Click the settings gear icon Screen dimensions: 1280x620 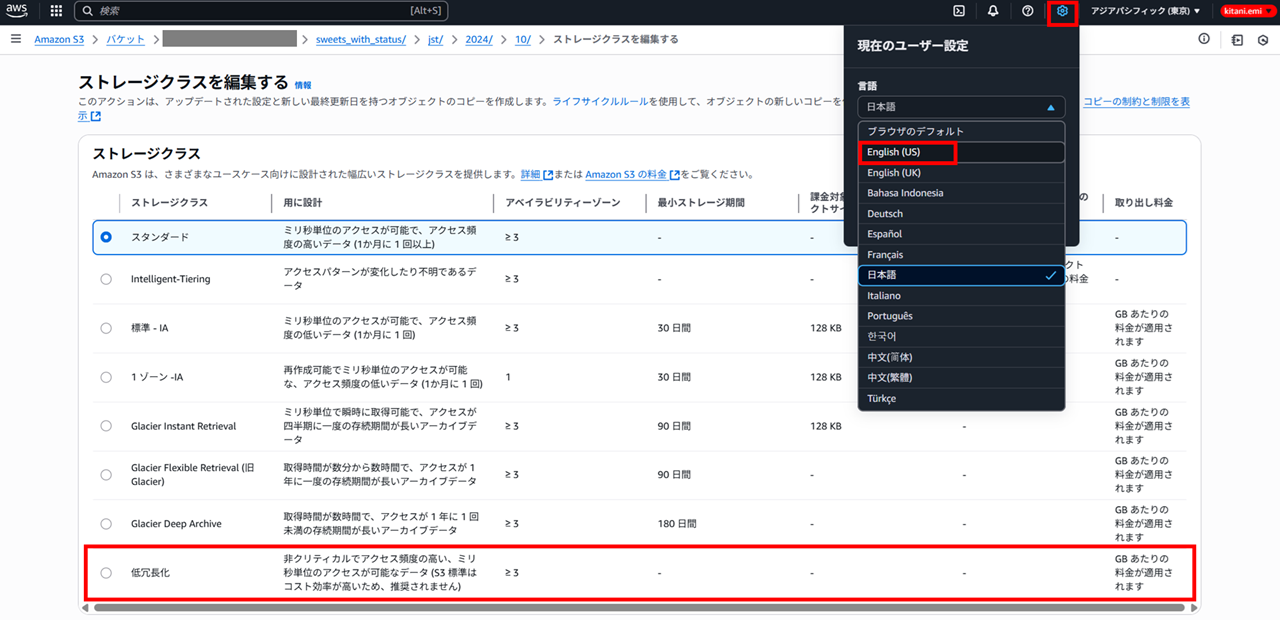(1063, 11)
